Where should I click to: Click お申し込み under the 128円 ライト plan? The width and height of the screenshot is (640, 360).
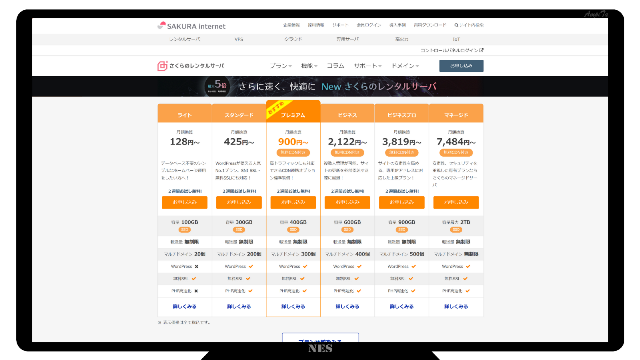184,202
